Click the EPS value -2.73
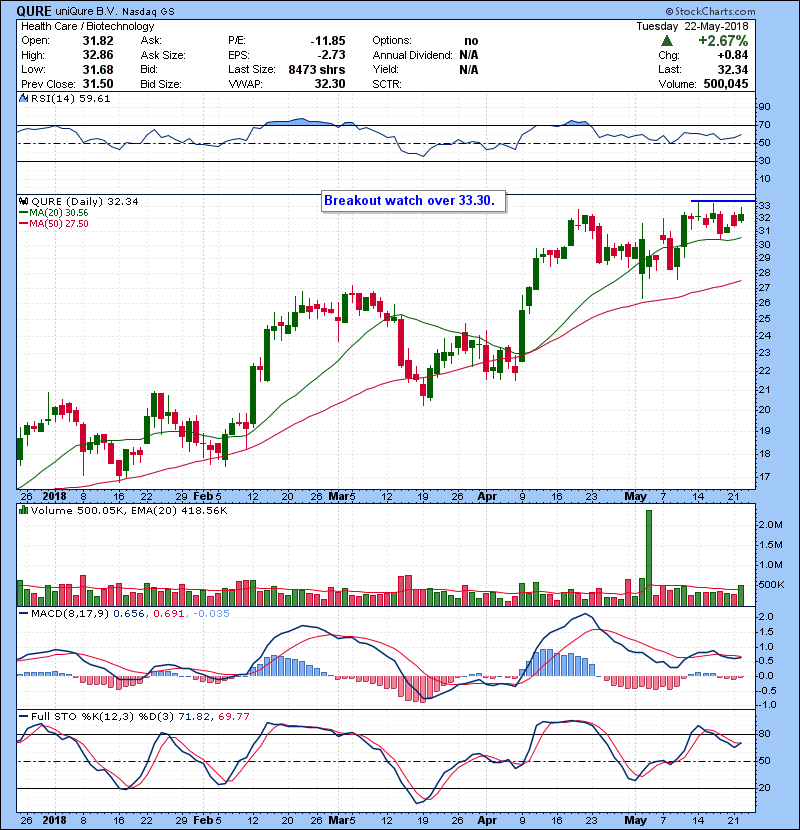This screenshot has width=800, height=830. (x=331, y=55)
